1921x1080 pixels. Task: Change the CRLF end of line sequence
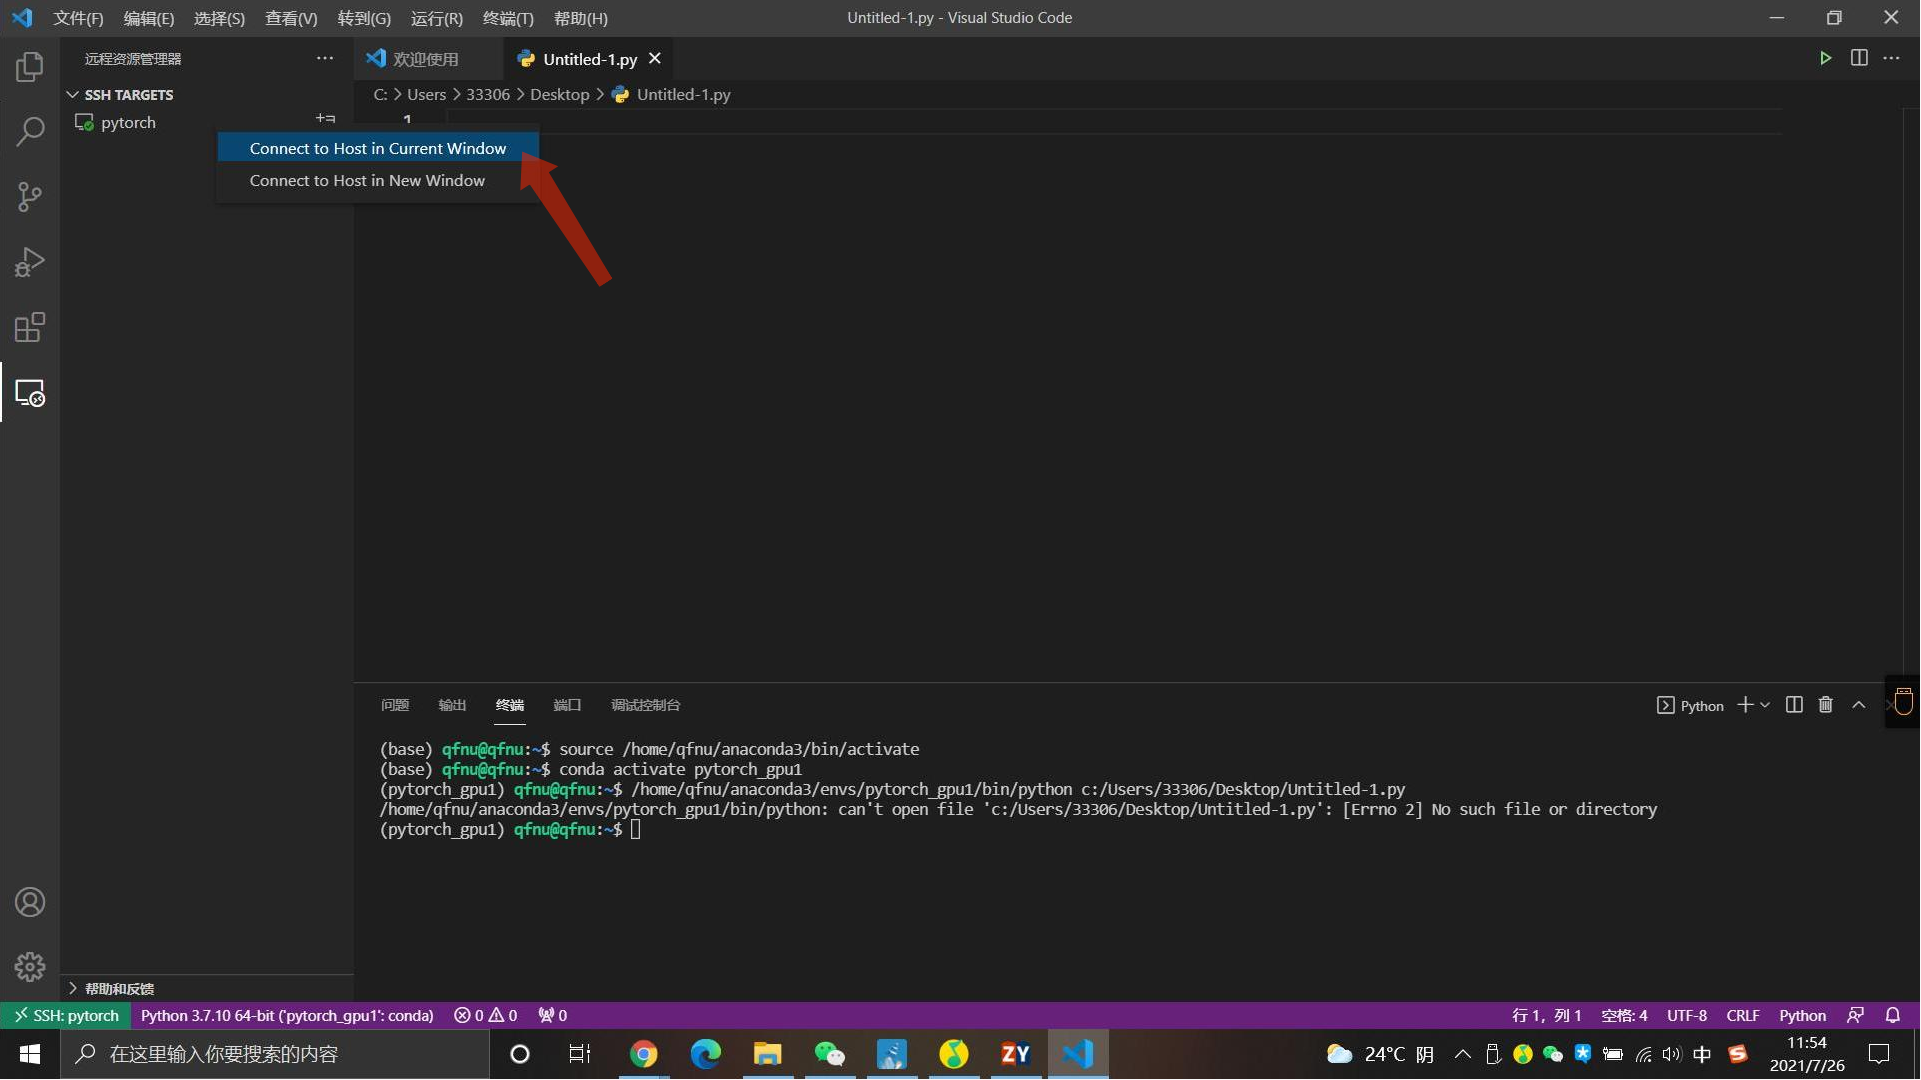(x=1743, y=1015)
